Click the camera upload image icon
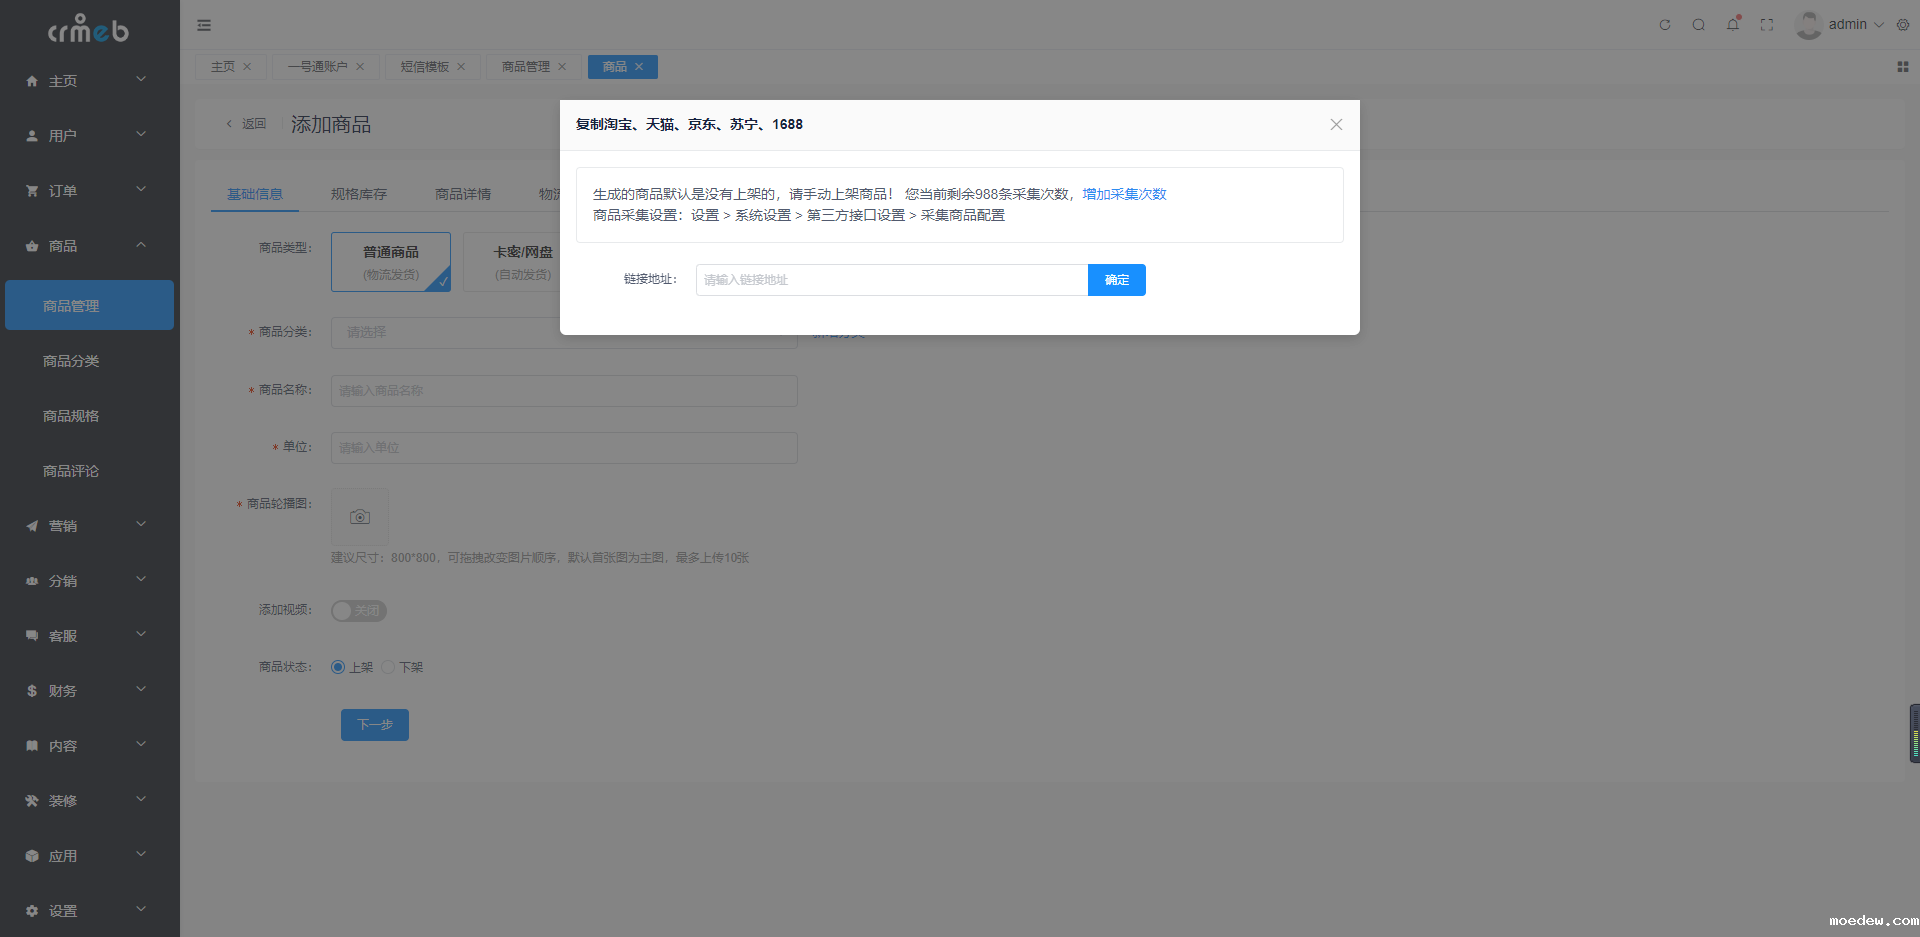Screen dimensions: 1920x937 tap(360, 517)
